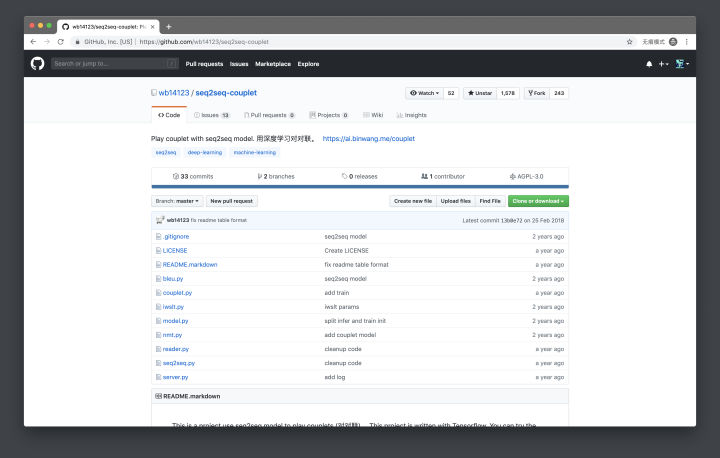Open a new browser tab
The width and height of the screenshot is (720, 458).
point(169,27)
